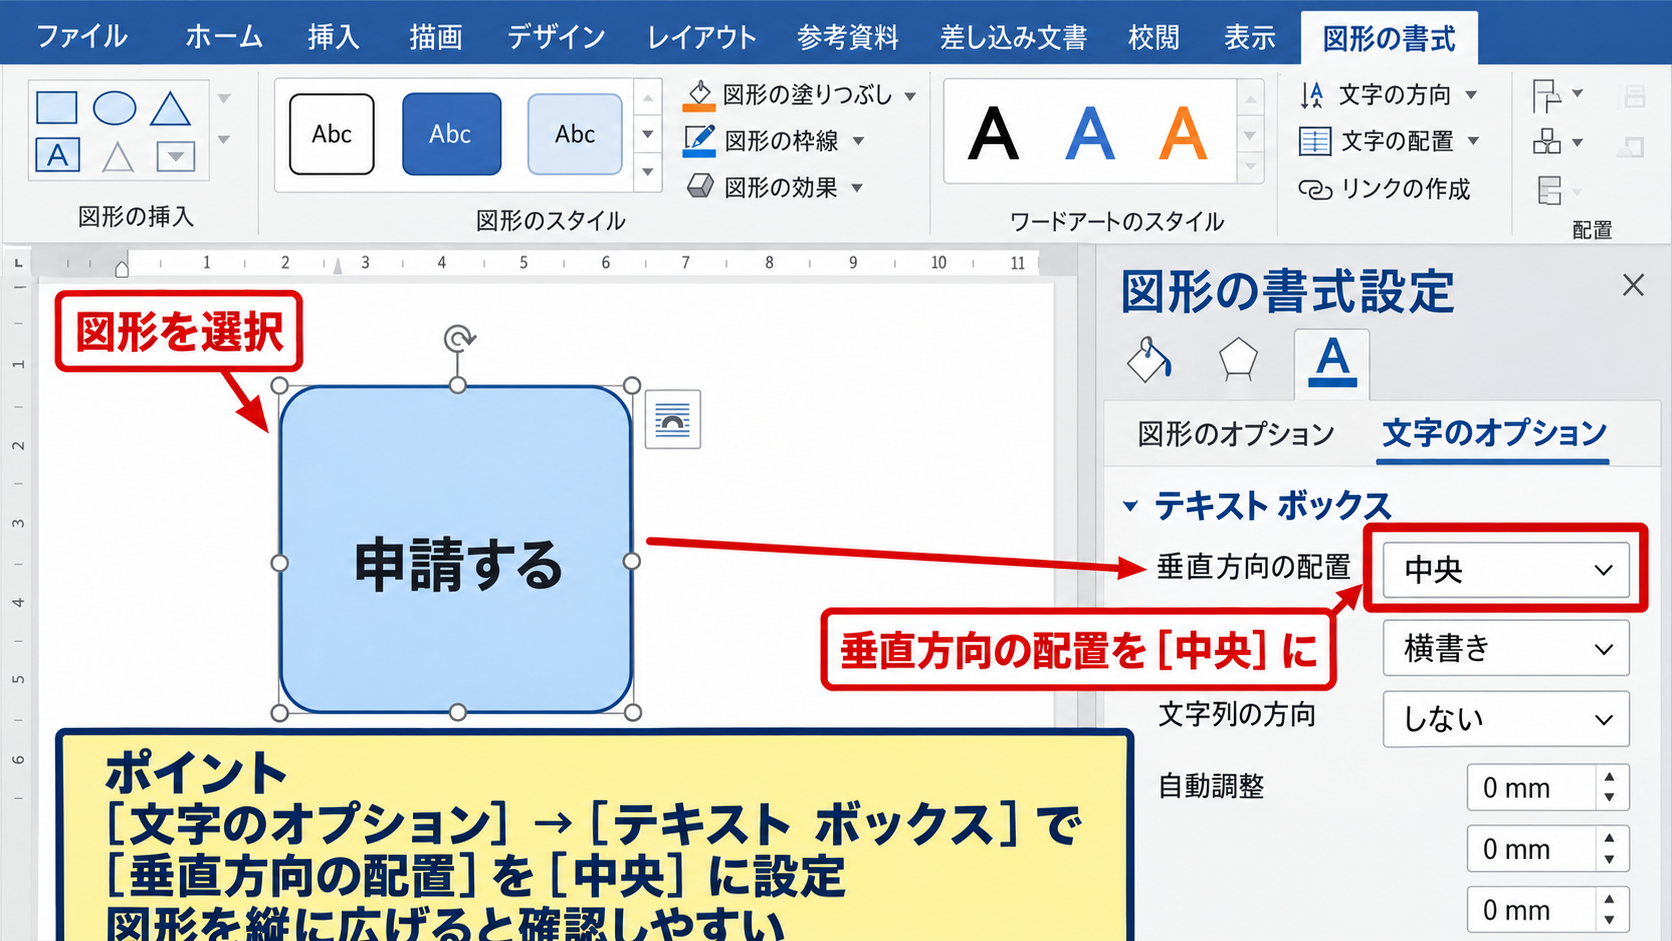Select the 申請する rounded rectangle shape

[456, 549]
